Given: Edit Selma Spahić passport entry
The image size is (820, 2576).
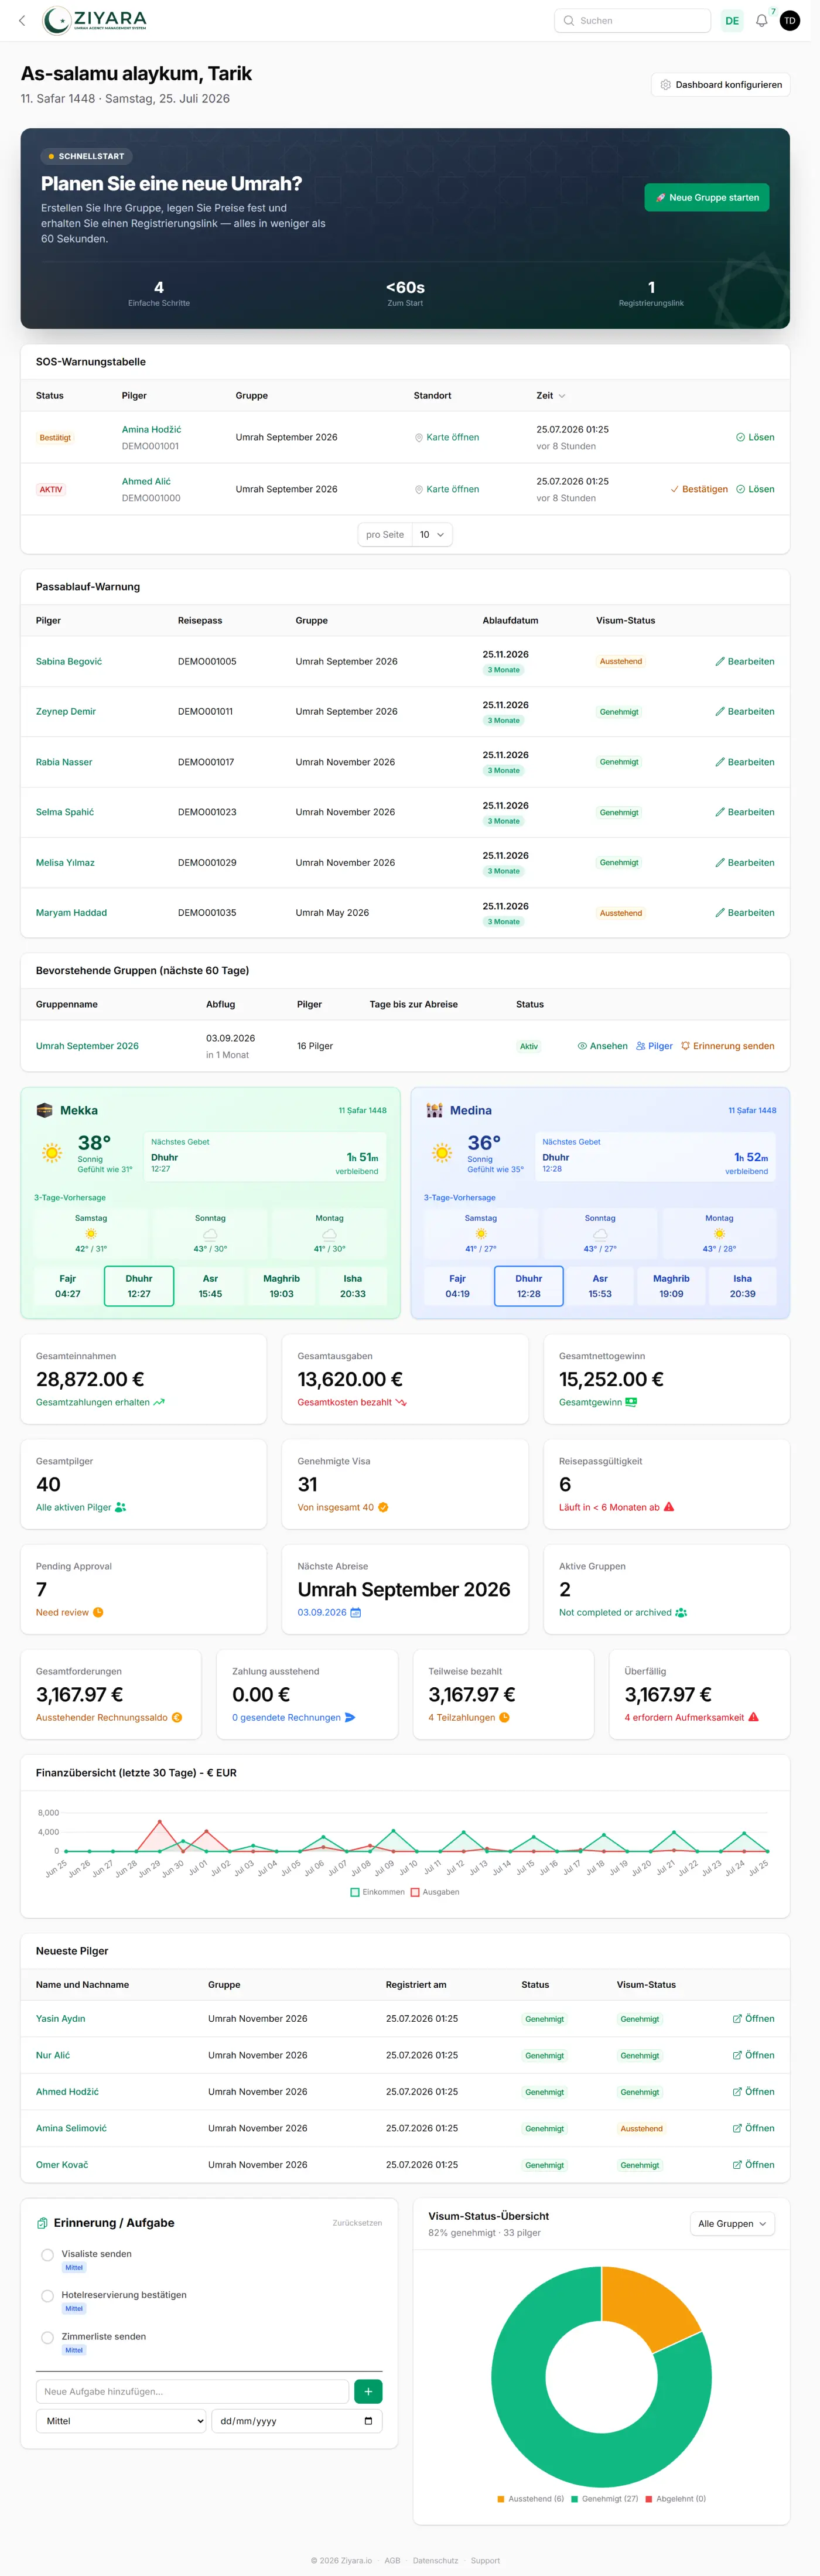Looking at the screenshot, I should click(744, 812).
